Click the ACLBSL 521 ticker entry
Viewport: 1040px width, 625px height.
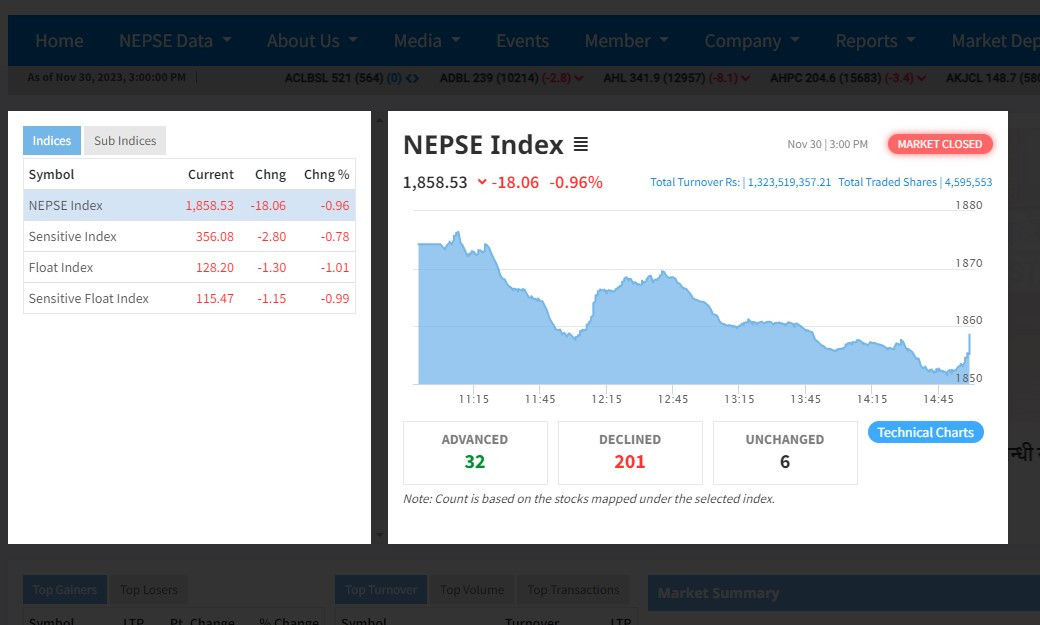[x=352, y=78]
